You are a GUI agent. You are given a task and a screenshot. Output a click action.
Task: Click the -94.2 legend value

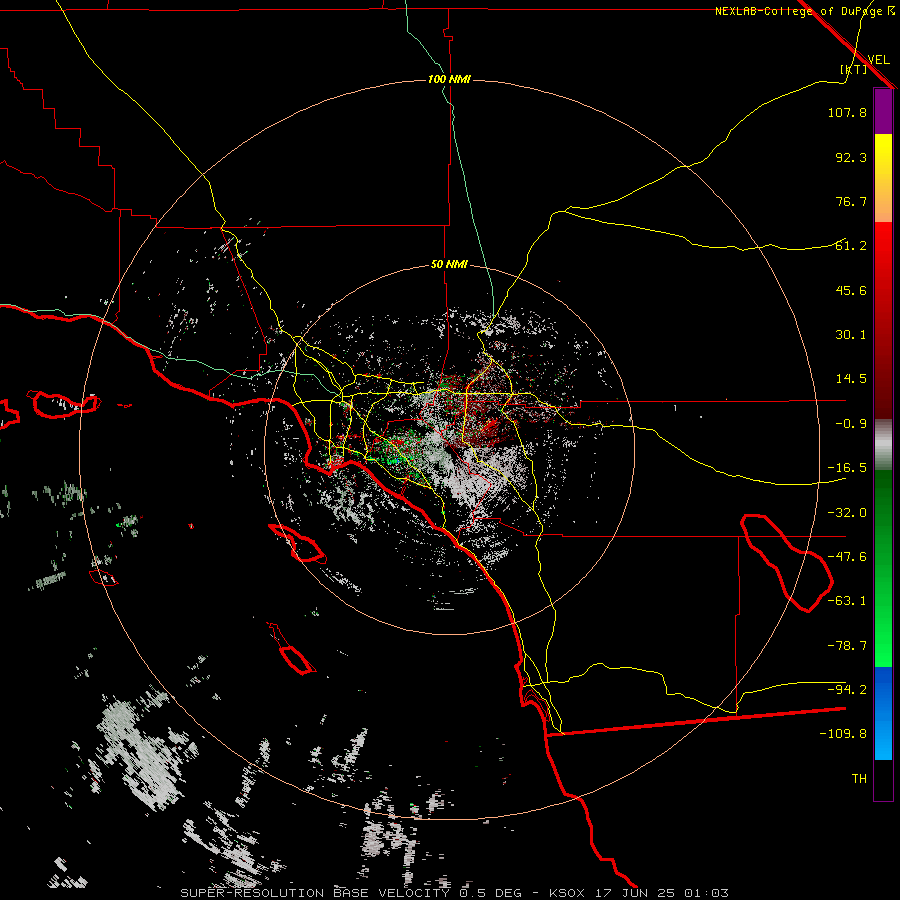[x=847, y=689]
